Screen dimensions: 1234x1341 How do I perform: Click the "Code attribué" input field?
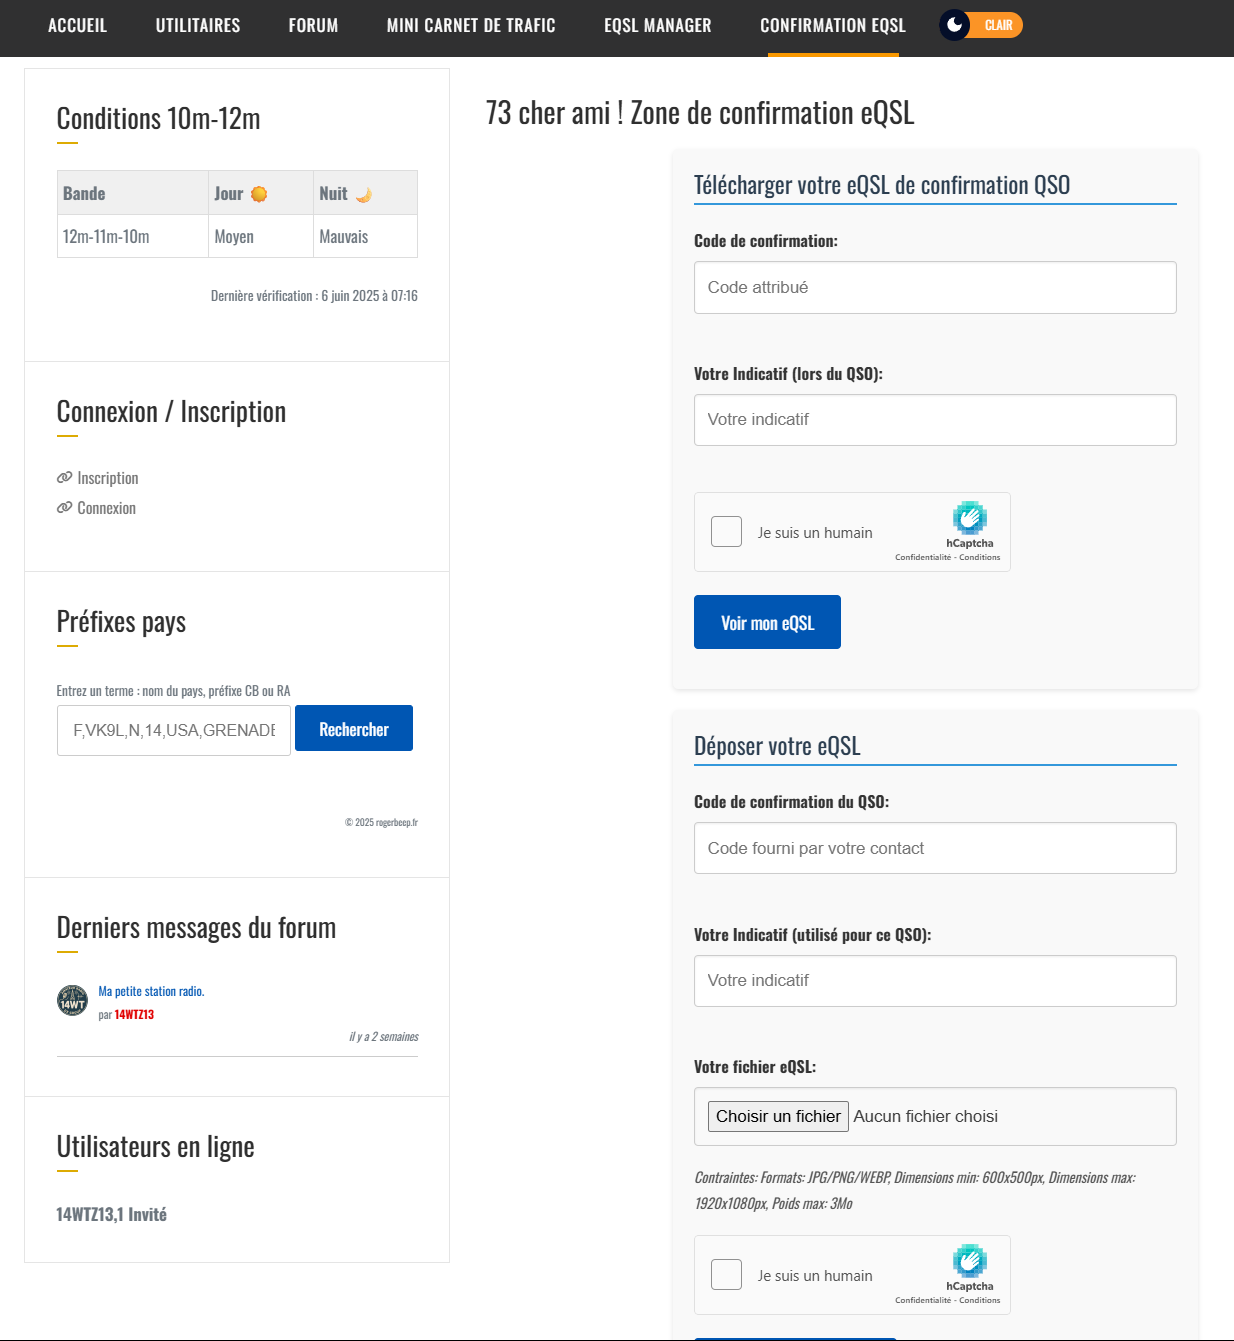coord(935,288)
